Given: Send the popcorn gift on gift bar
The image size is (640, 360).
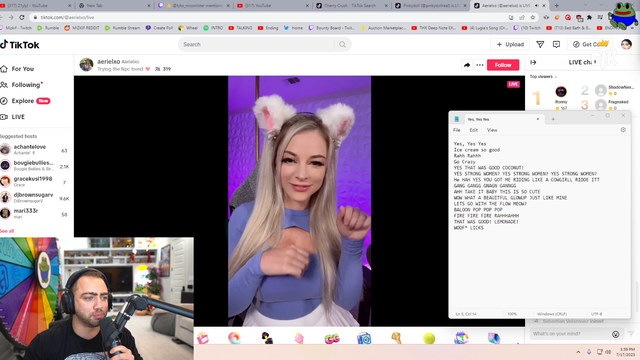Looking at the screenshot, I should point(202,338).
